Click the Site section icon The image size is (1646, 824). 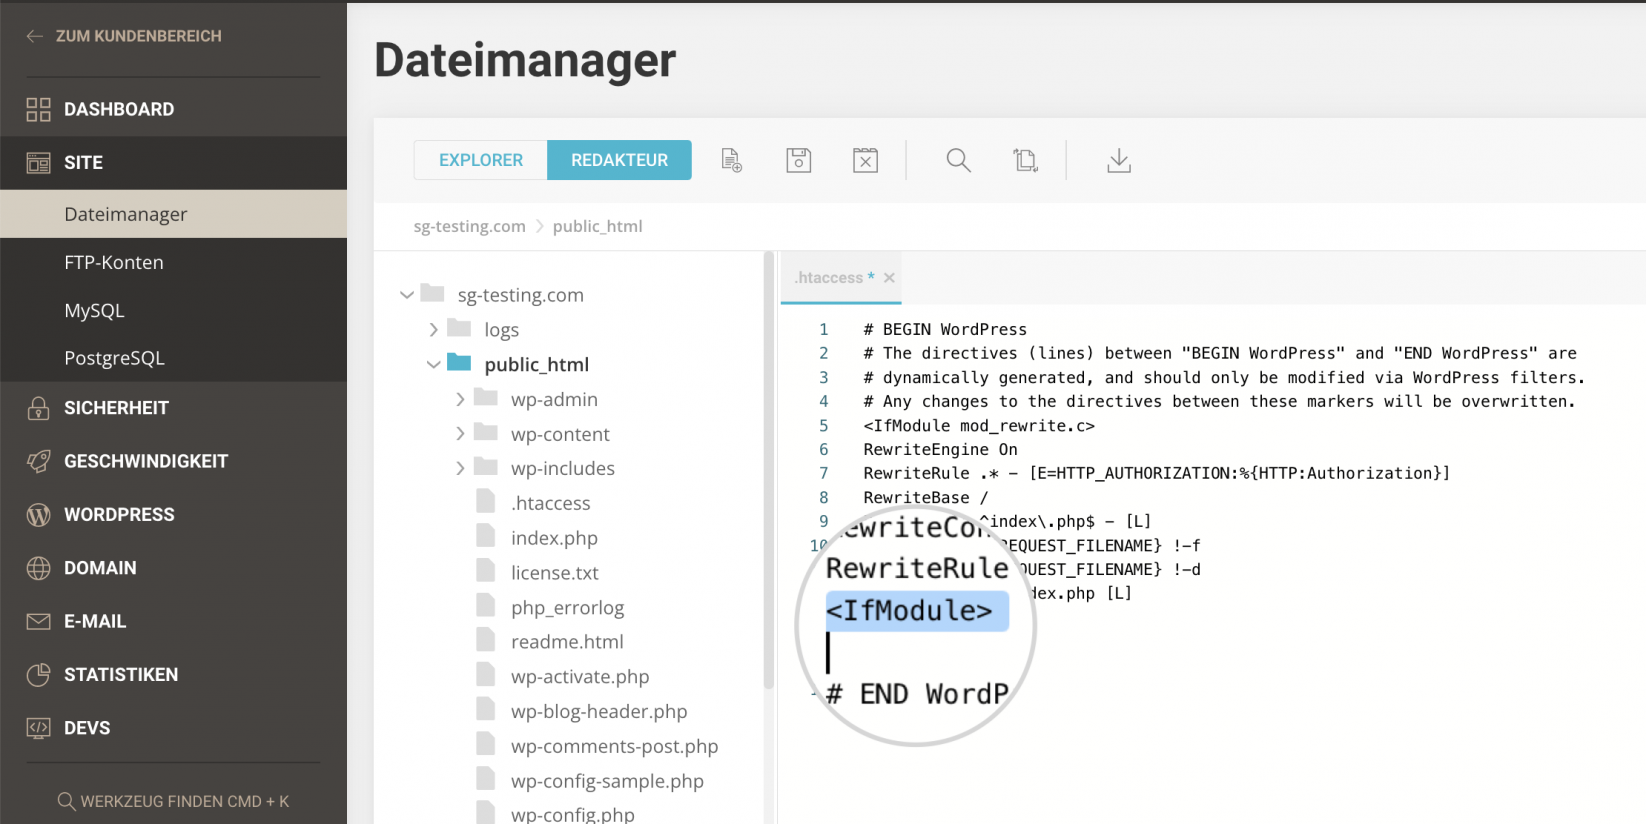pos(38,162)
